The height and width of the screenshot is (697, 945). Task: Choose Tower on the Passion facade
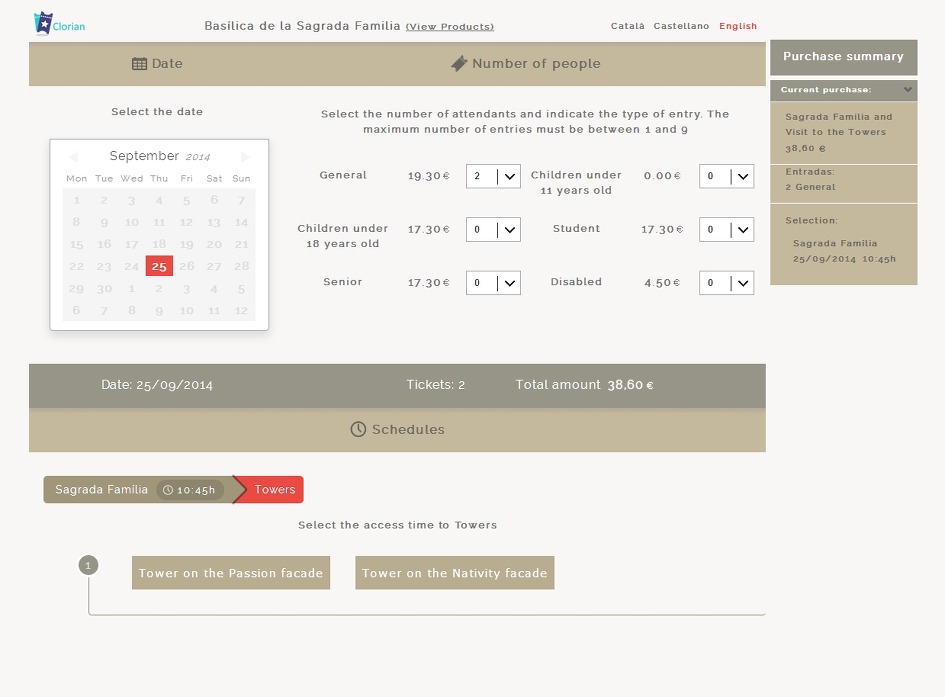231,573
